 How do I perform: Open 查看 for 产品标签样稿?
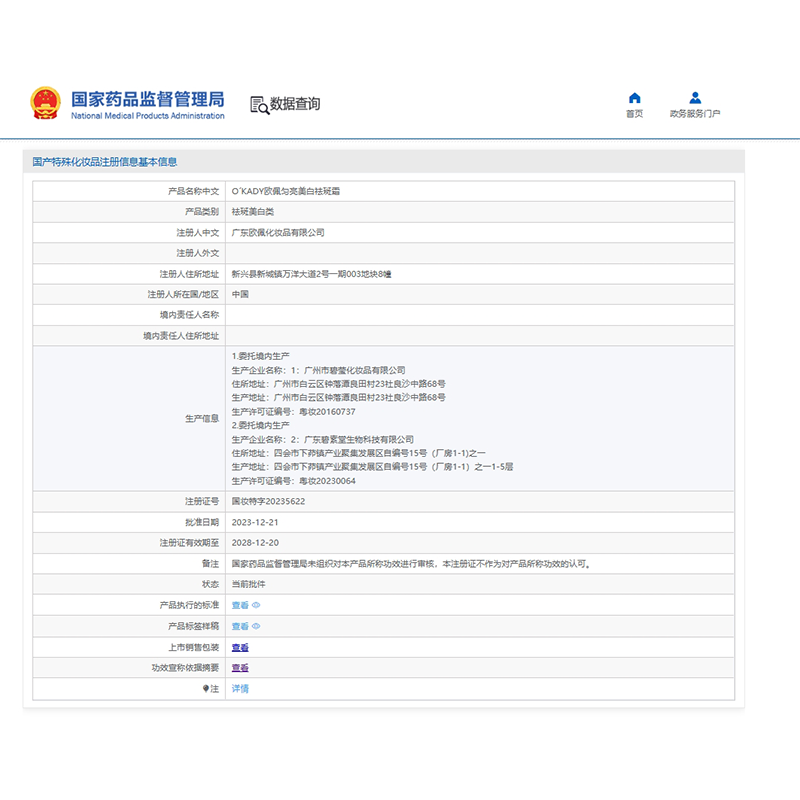pos(240,625)
